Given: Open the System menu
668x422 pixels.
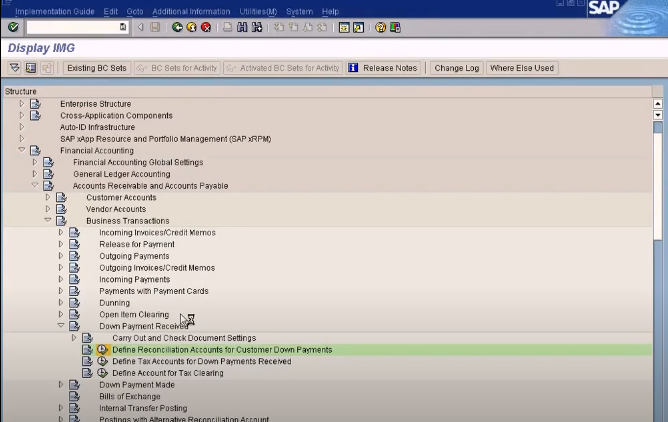Looking at the screenshot, I should tap(299, 11).
